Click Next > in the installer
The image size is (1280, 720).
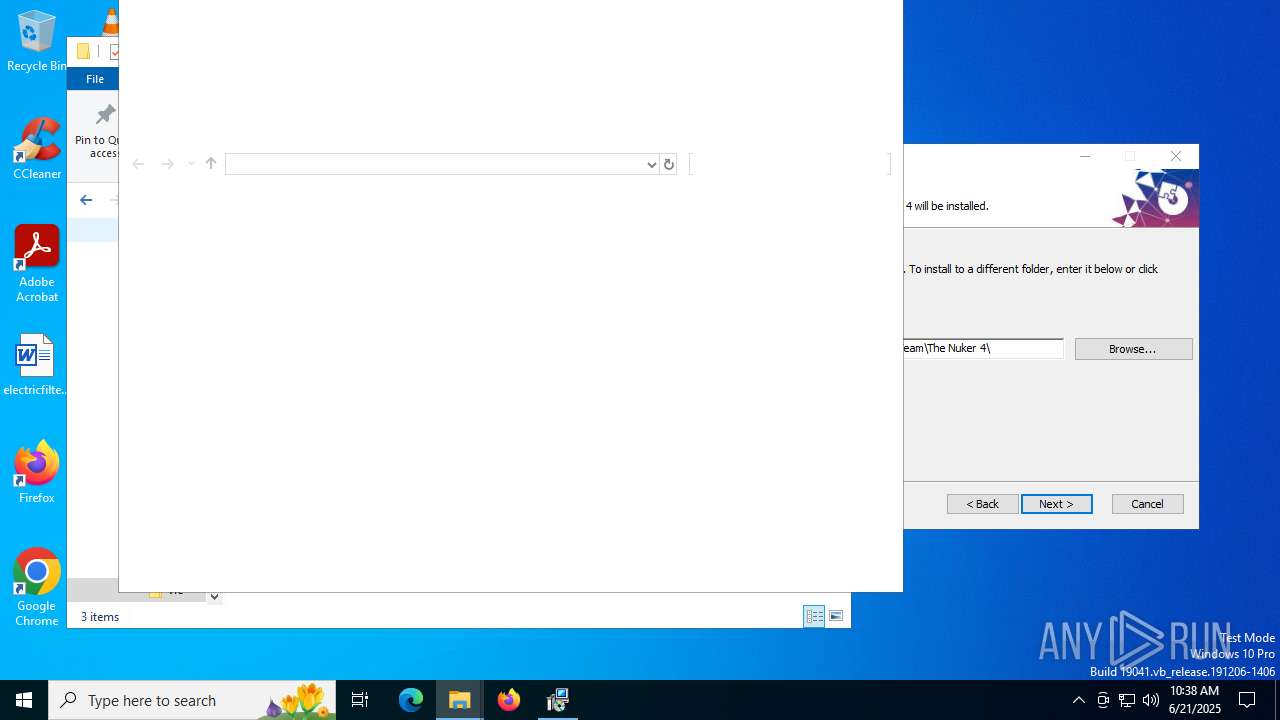click(x=1056, y=504)
